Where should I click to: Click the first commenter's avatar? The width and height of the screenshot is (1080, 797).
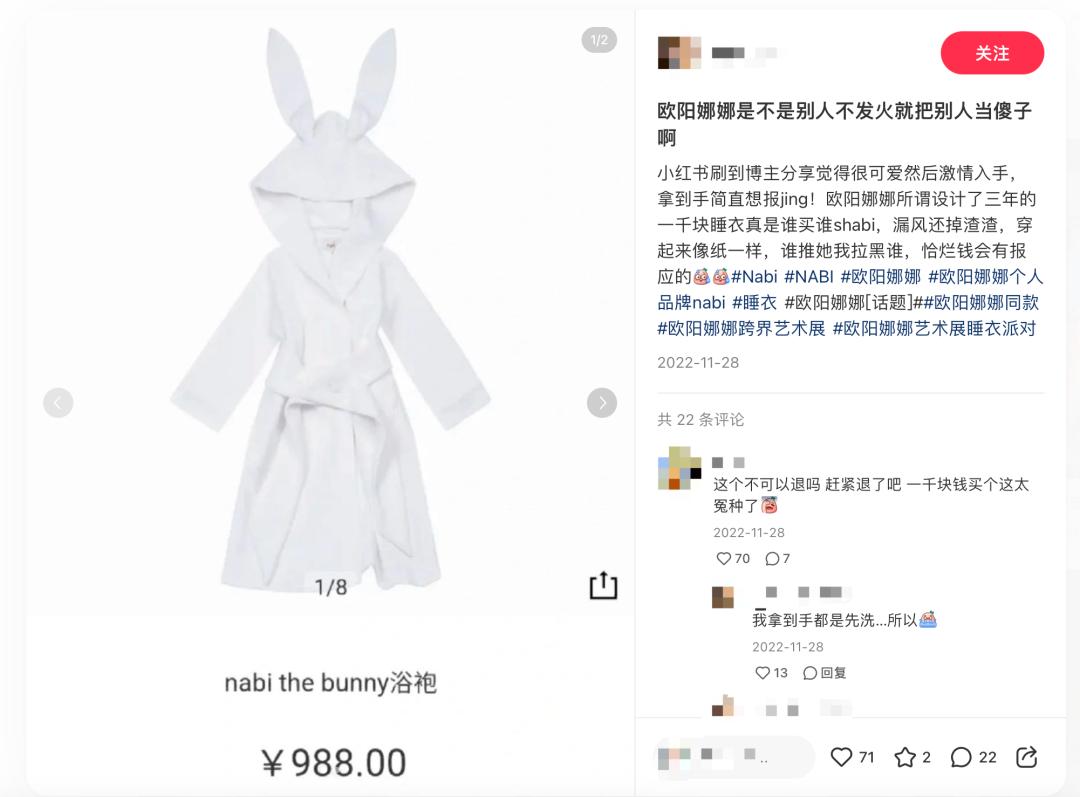pyautogui.click(x=679, y=468)
